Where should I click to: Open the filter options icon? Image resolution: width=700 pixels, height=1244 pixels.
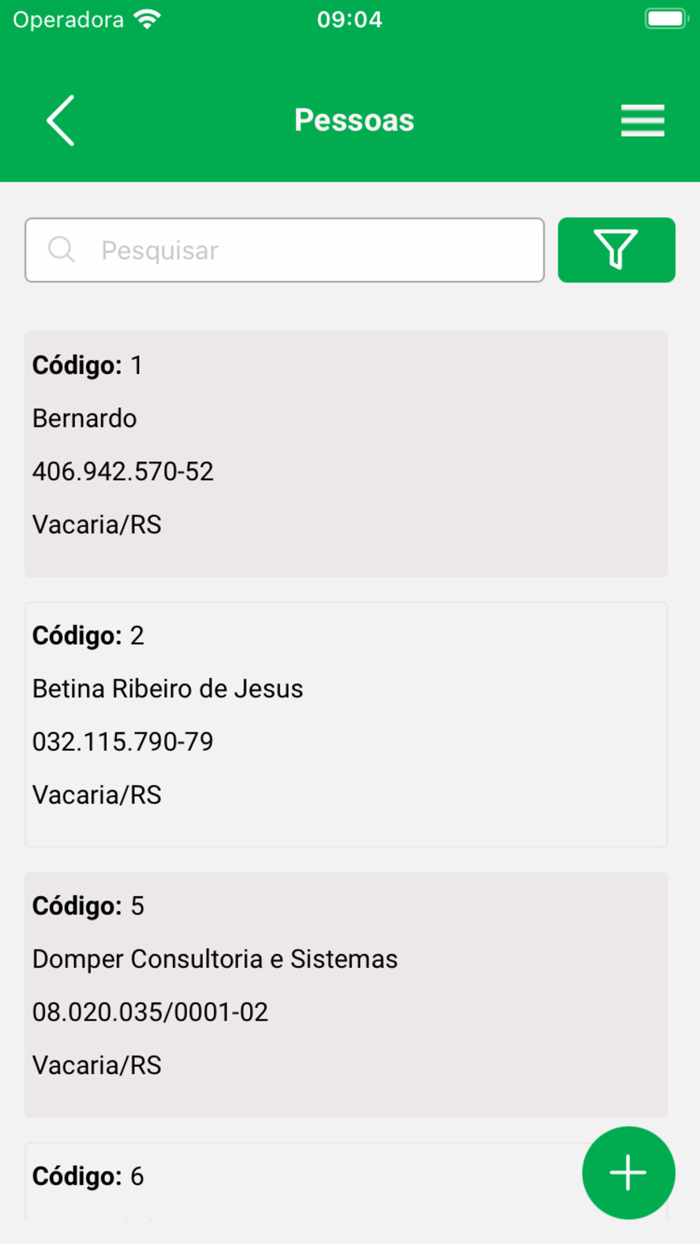point(616,249)
